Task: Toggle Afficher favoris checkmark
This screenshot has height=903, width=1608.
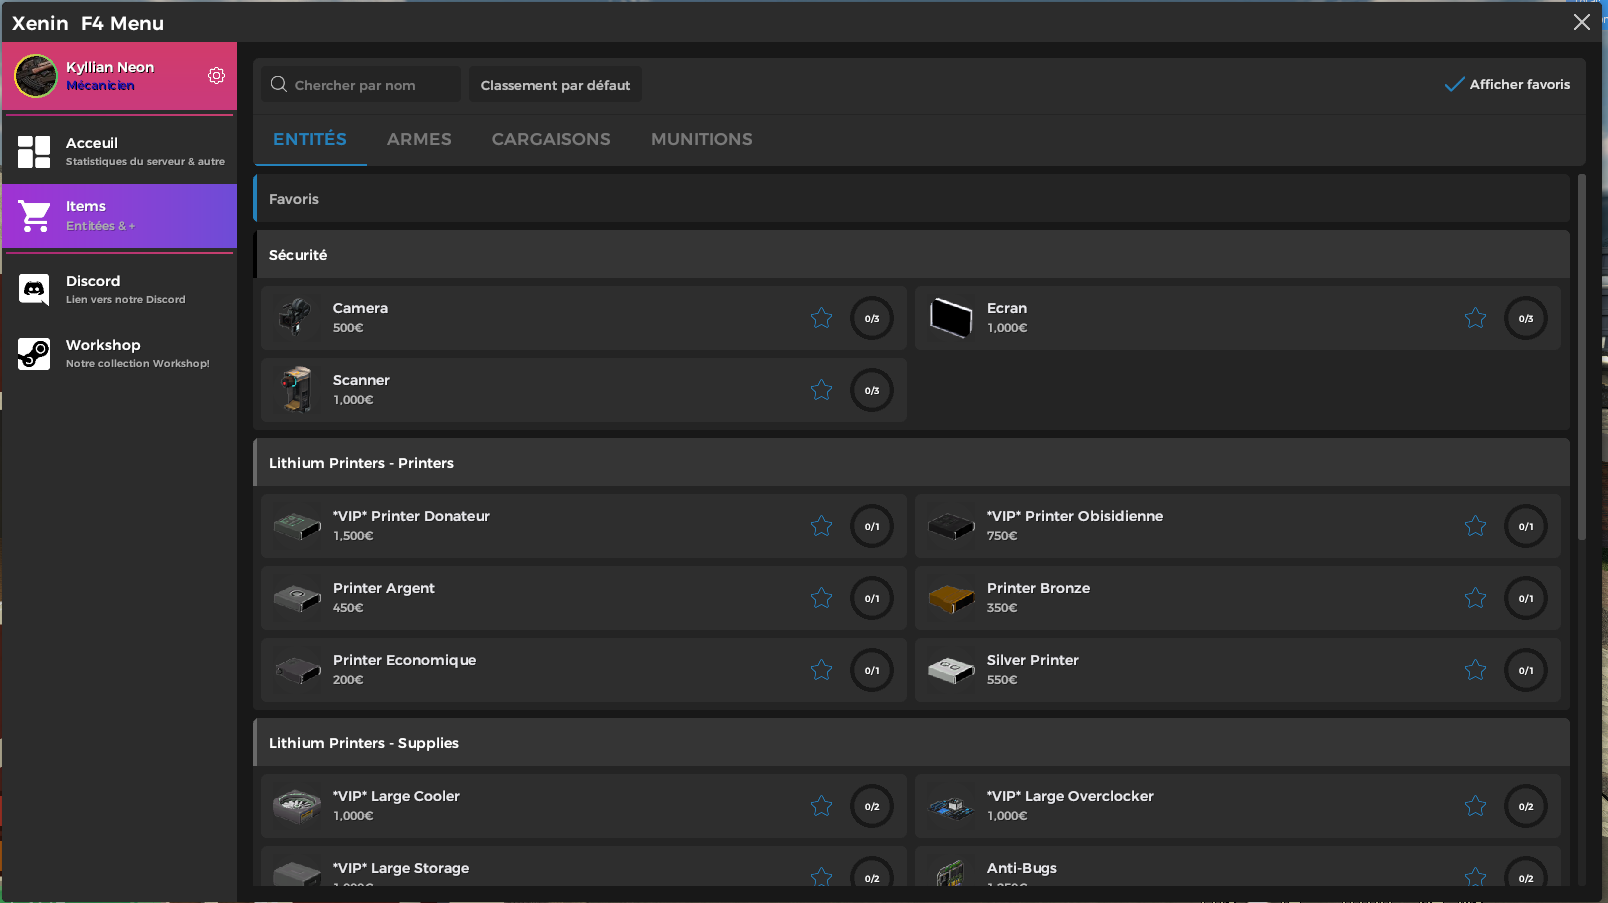Action: 1454,85
